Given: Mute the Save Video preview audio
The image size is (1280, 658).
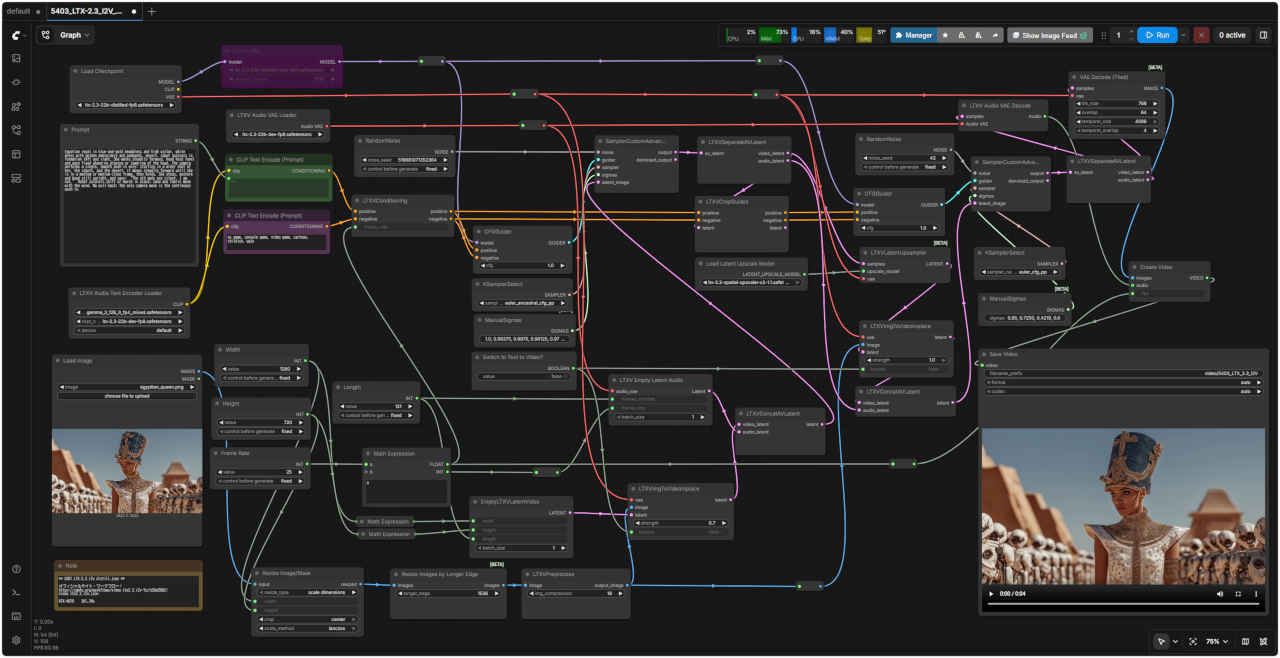Looking at the screenshot, I should [x=1220, y=594].
